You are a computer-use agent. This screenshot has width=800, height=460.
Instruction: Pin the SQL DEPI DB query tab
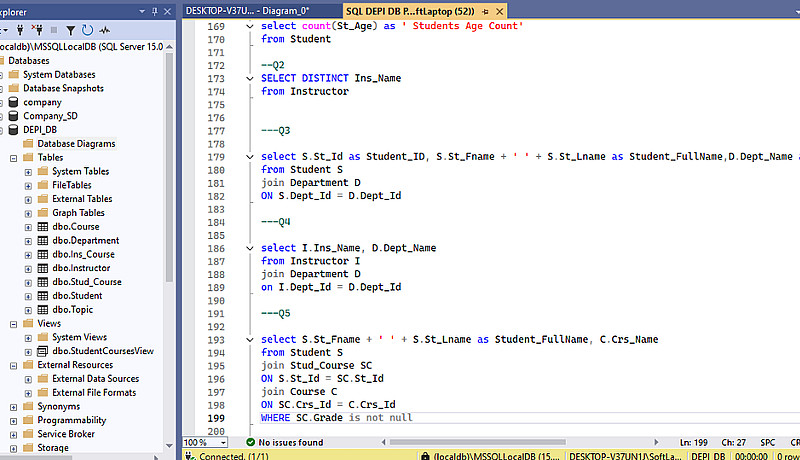485,11
